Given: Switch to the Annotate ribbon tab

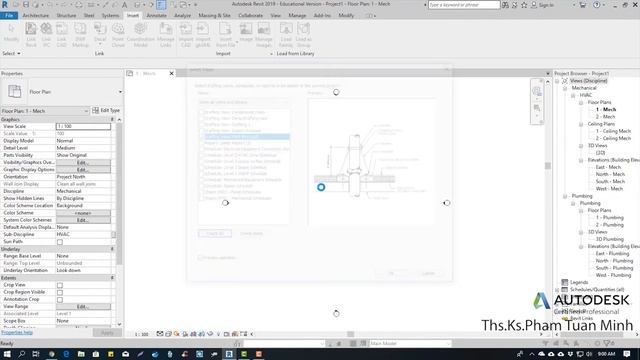Looking at the screenshot, I should (156, 16).
